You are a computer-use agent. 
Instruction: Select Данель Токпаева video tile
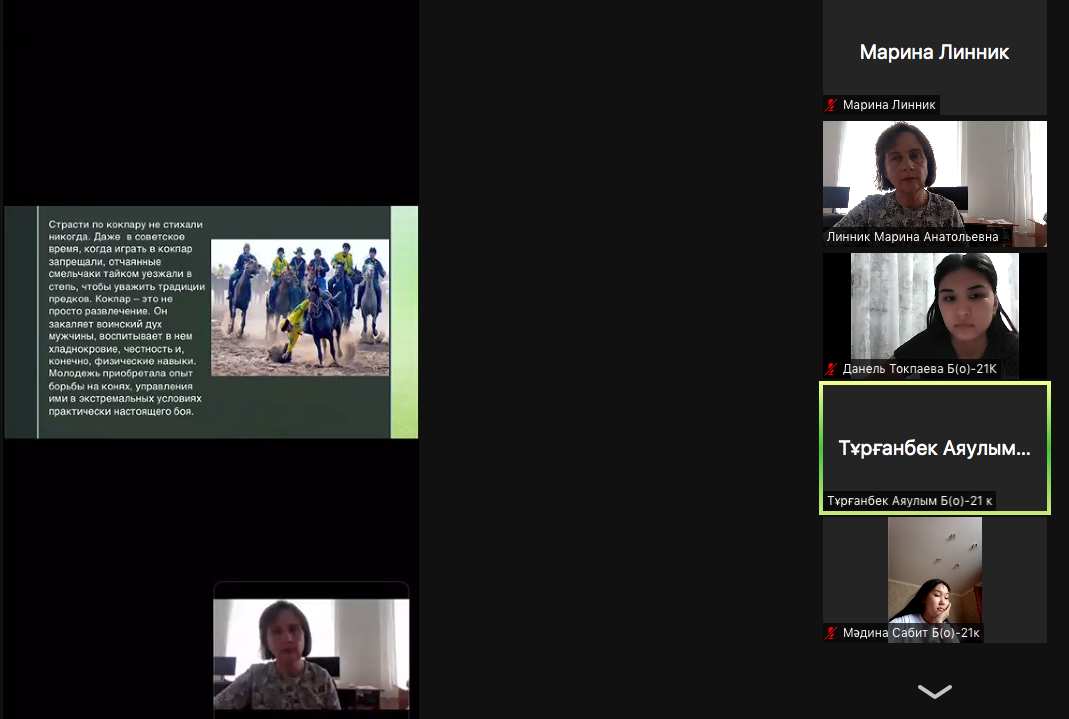935,316
